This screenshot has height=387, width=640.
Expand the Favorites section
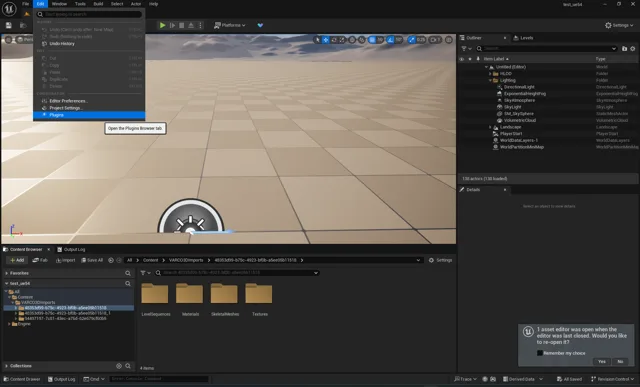7,273
